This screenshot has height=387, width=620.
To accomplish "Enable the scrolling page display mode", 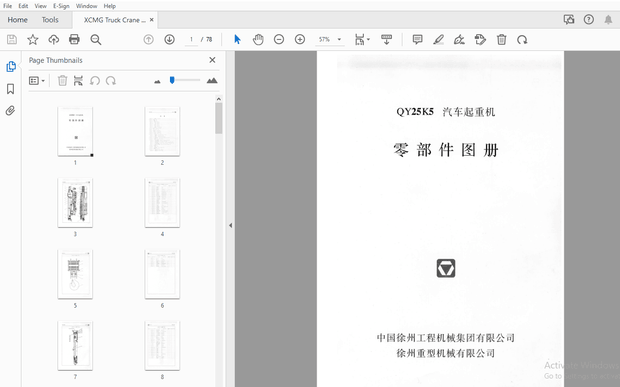I will click(386, 40).
